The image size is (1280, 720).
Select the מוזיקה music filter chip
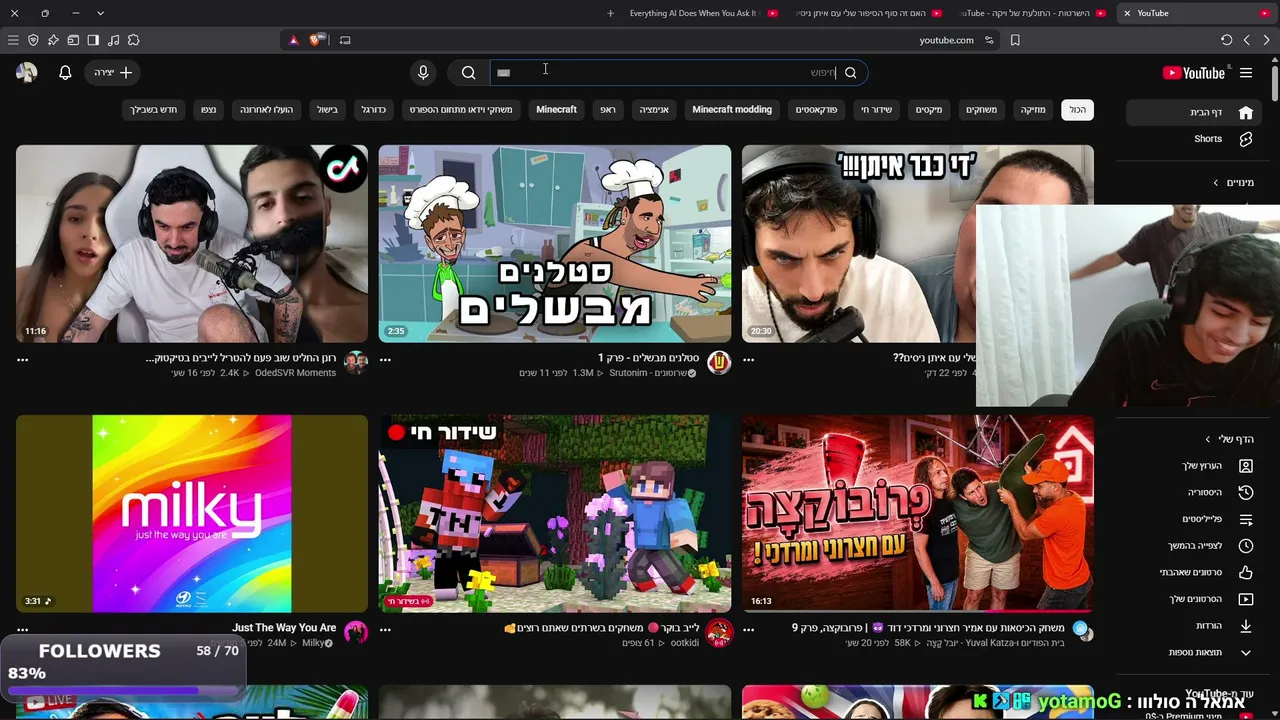pos(1033,110)
